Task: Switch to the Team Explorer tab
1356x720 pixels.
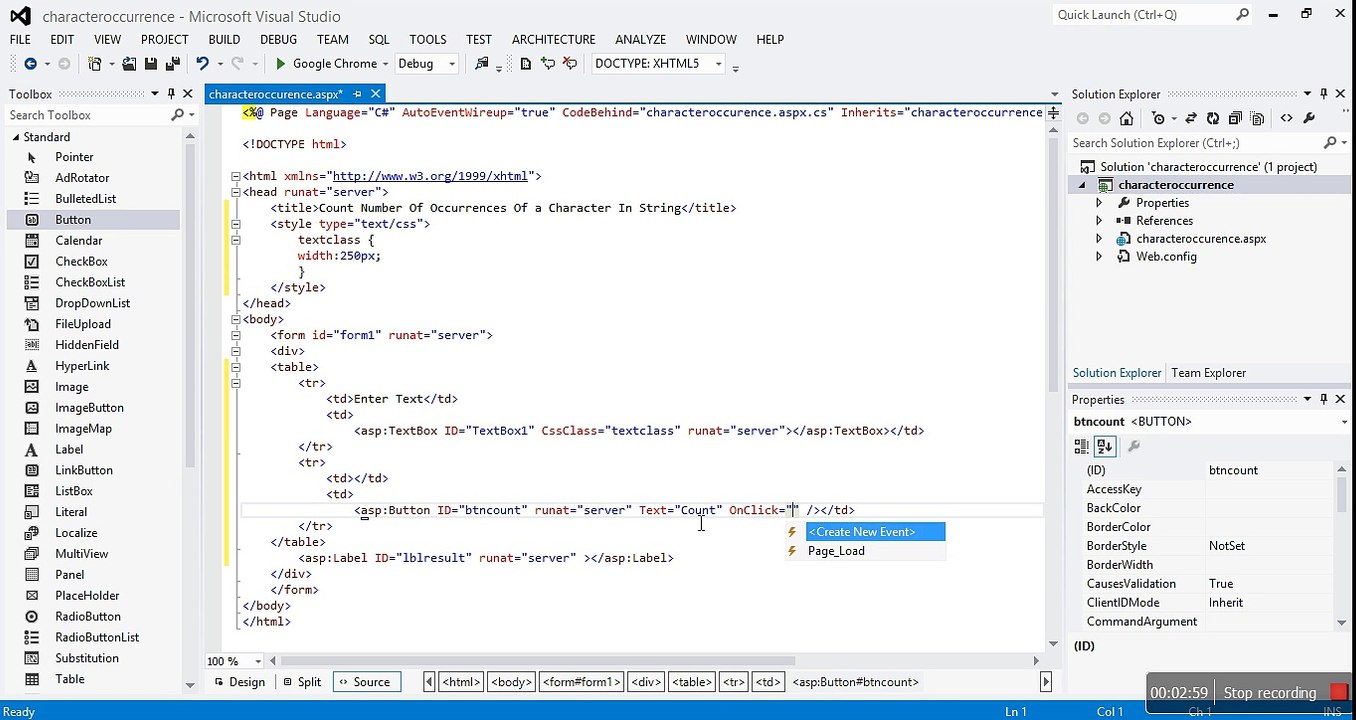Action: tap(1208, 373)
